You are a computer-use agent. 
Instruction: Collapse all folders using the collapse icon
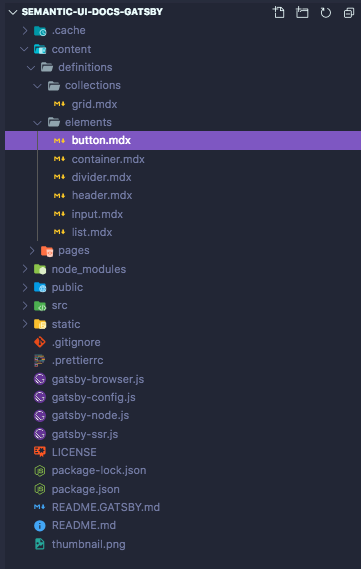(349, 13)
